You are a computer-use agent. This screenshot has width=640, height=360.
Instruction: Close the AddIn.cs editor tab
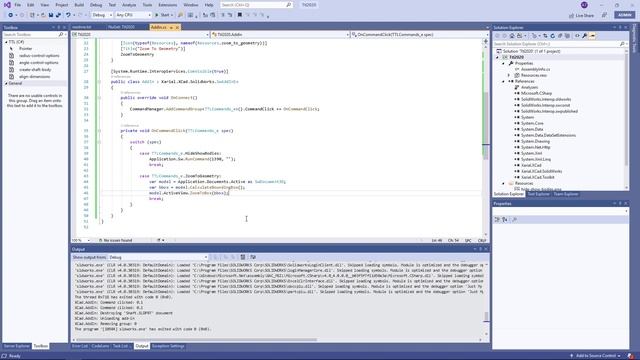pyautogui.click(x=177, y=27)
